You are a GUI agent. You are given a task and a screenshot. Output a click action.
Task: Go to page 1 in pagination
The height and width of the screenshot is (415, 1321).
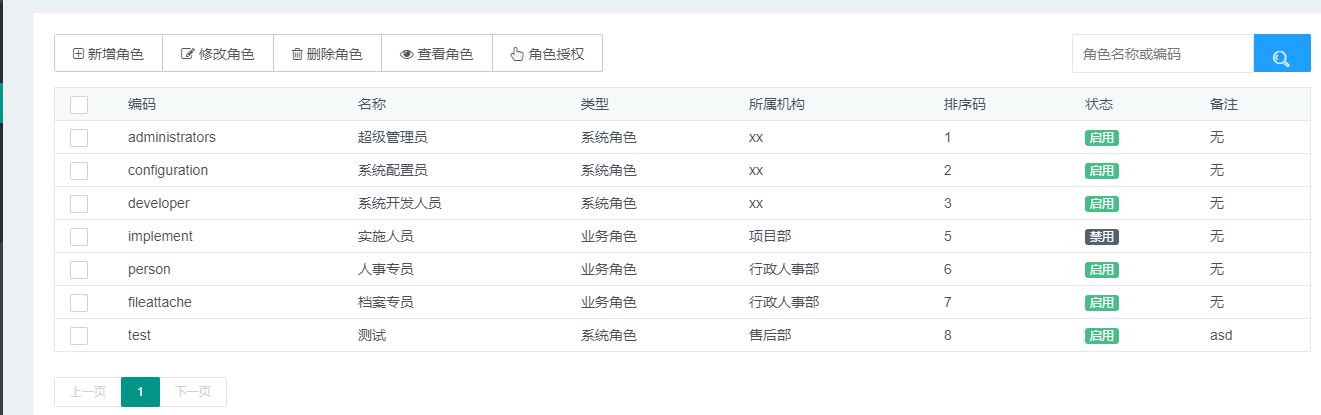click(x=140, y=392)
